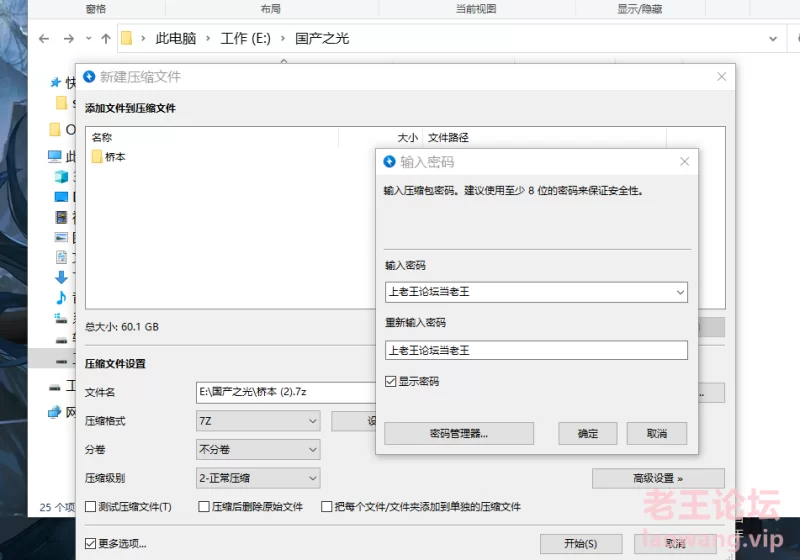Viewport: 800px width, 560px height.
Task: Open the Documents icon in sidebar
Action: pos(61,257)
